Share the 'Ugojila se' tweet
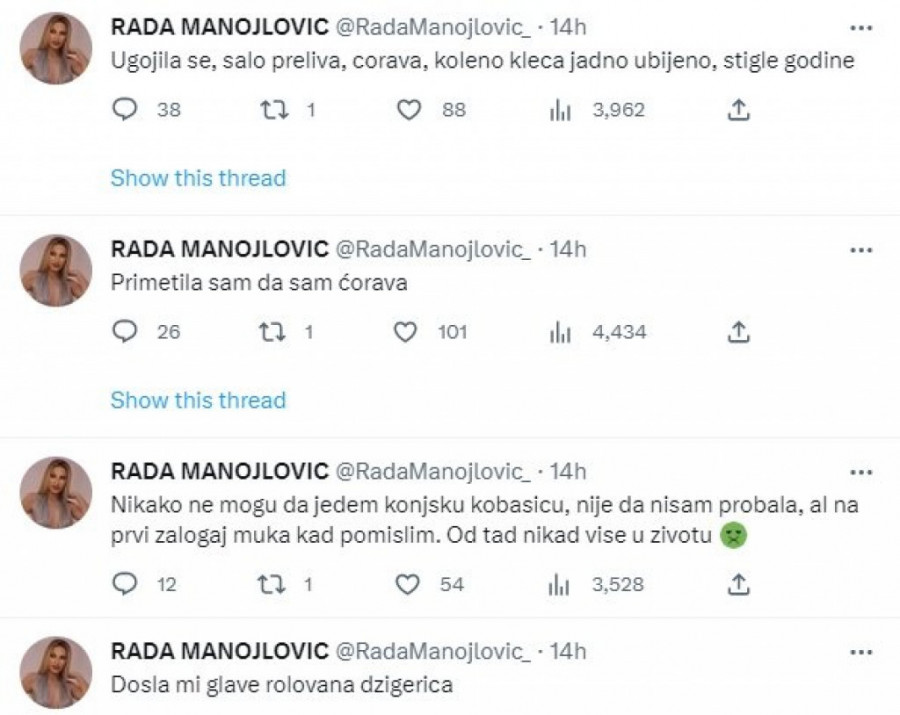This screenshot has width=900, height=715. (x=738, y=110)
